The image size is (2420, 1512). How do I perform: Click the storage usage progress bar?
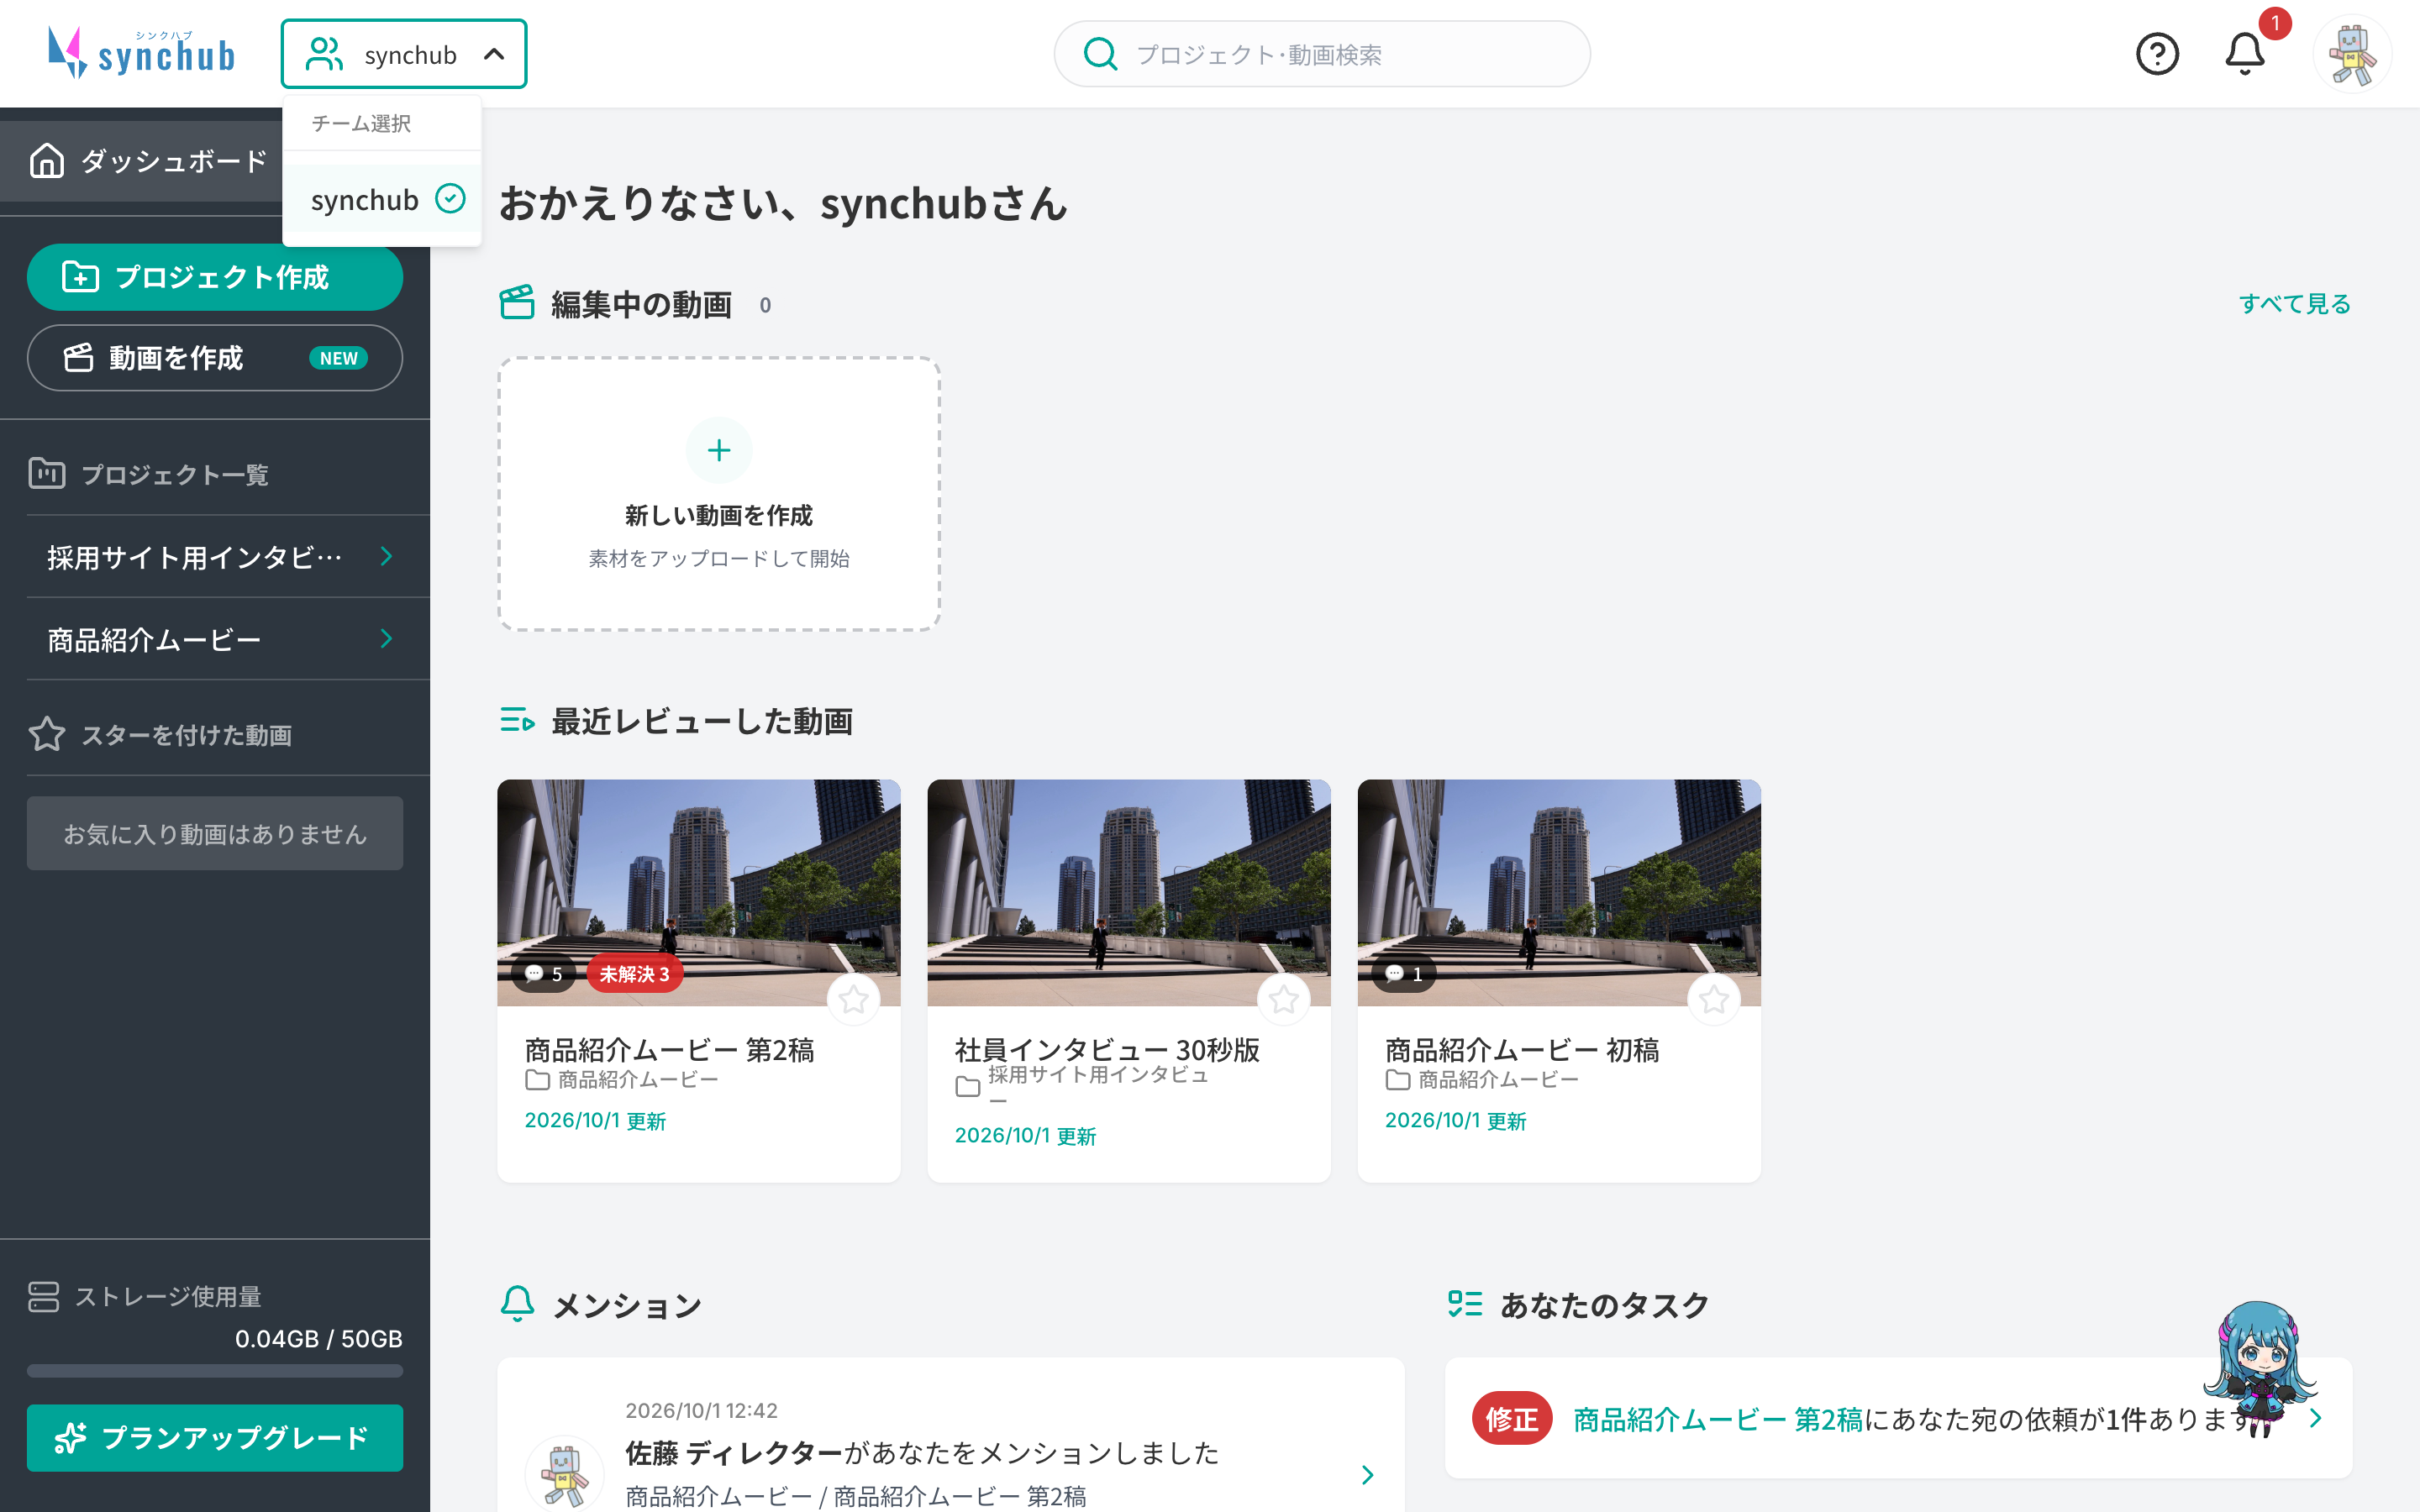coord(215,1370)
